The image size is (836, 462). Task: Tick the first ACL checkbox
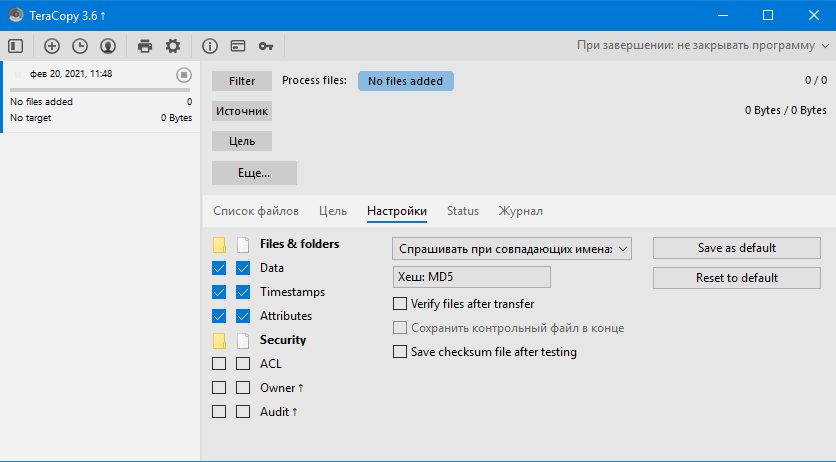[x=219, y=364]
